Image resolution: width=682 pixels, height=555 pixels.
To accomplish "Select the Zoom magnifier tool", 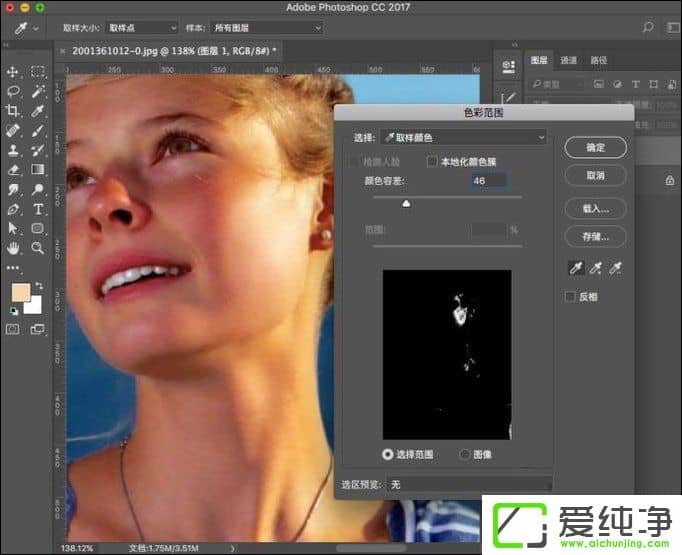I will point(38,248).
